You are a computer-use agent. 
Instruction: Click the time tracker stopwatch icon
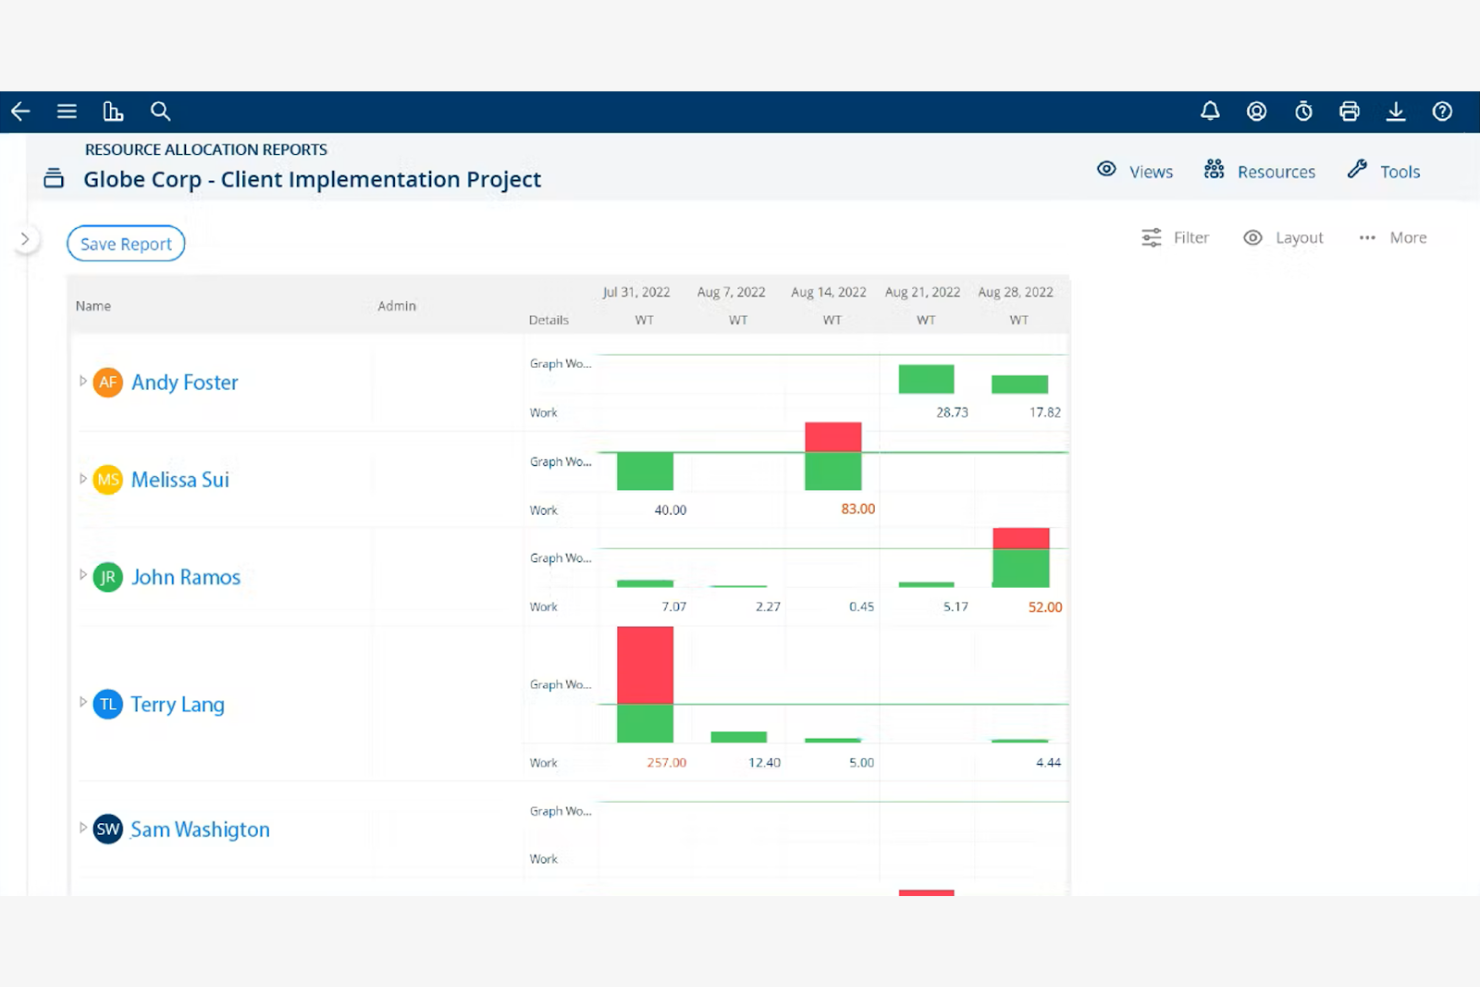(1303, 111)
